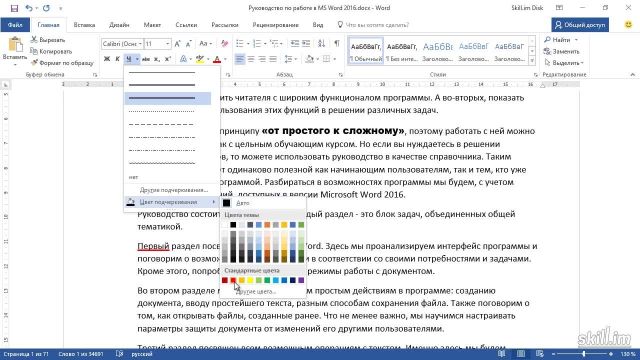Switch to the Рецензирование tab
Image resolution: width=640 pixels, height=360 pixels.
point(276,25)
